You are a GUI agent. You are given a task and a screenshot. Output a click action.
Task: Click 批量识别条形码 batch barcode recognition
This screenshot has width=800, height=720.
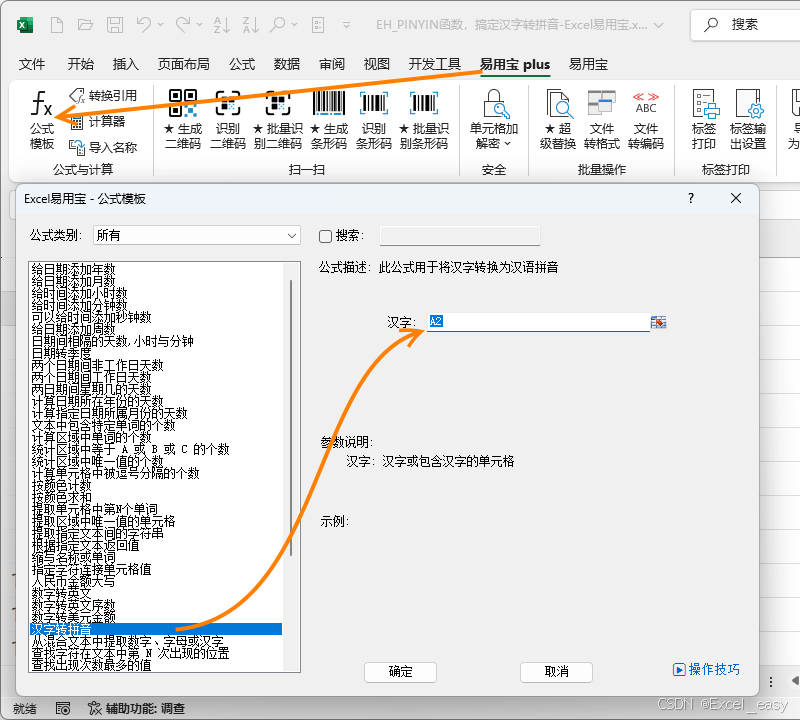point(424,120)
